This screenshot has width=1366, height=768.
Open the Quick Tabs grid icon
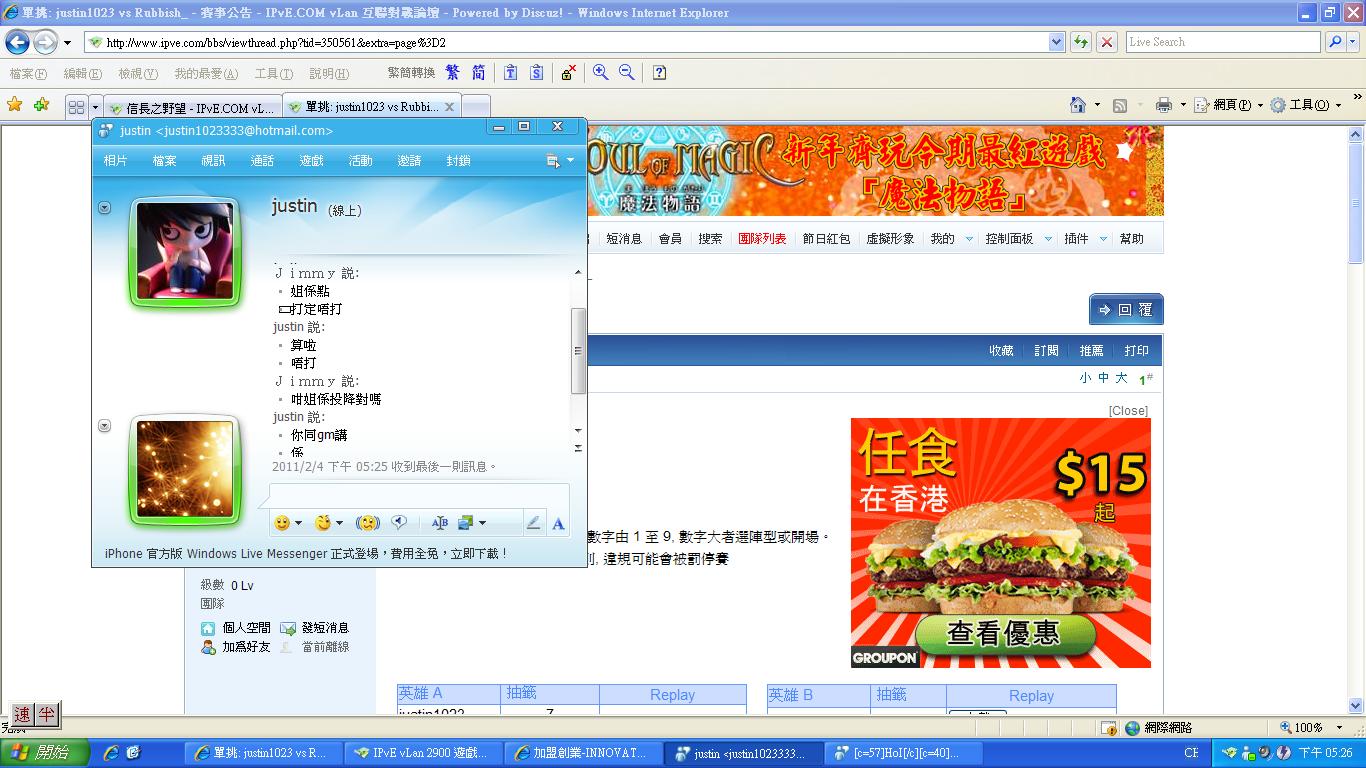(76, 107)
